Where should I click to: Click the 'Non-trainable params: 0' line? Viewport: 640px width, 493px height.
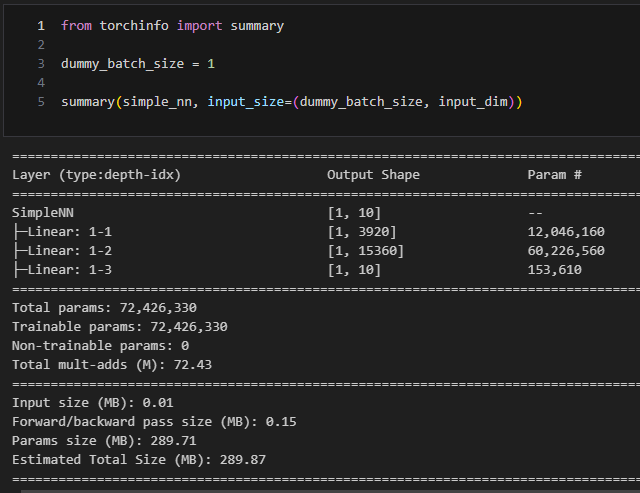click(x=100, y=346)
